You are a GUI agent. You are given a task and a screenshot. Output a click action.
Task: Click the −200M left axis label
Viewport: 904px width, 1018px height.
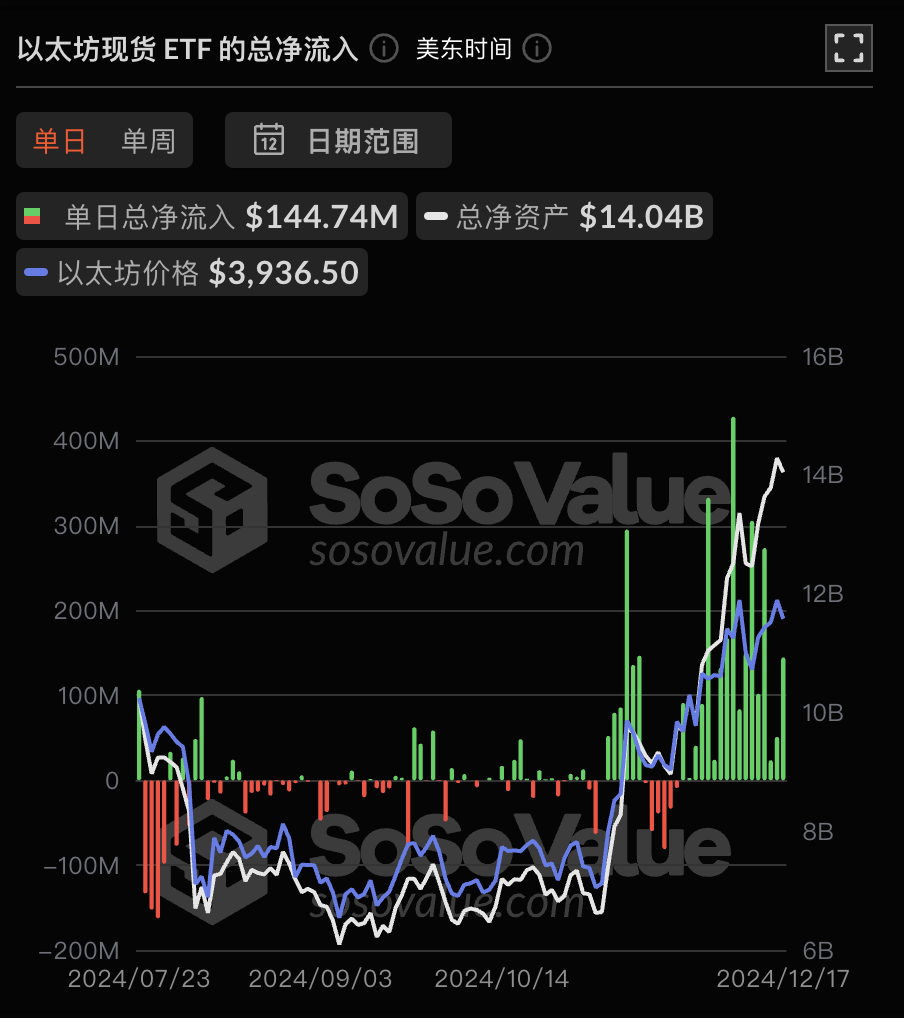79,950
